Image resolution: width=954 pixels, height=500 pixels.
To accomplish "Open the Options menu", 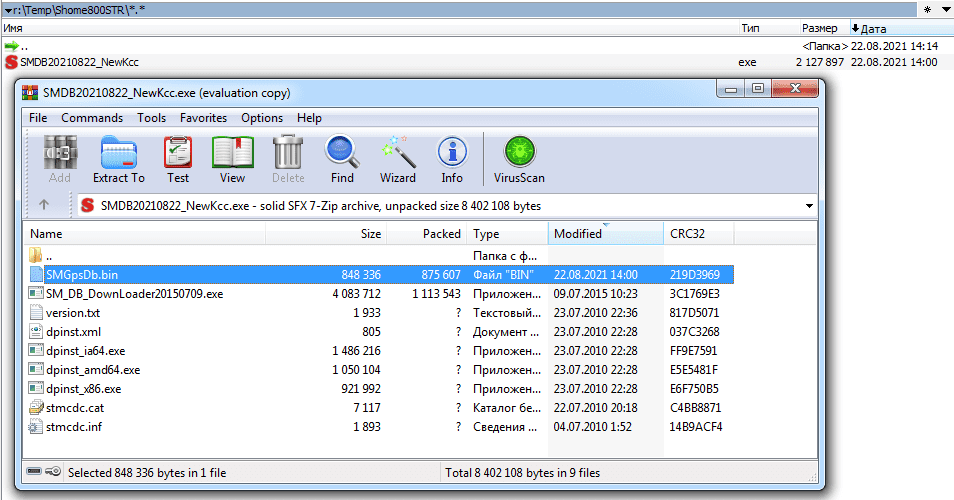I will 262,118.
